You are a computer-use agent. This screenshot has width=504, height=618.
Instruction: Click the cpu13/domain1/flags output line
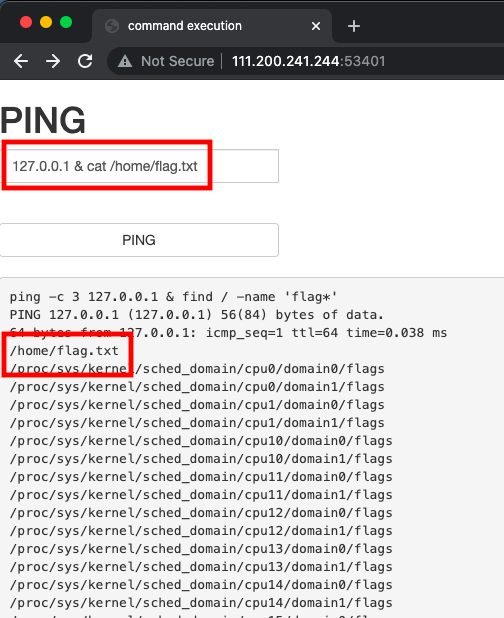click(201, 567)
